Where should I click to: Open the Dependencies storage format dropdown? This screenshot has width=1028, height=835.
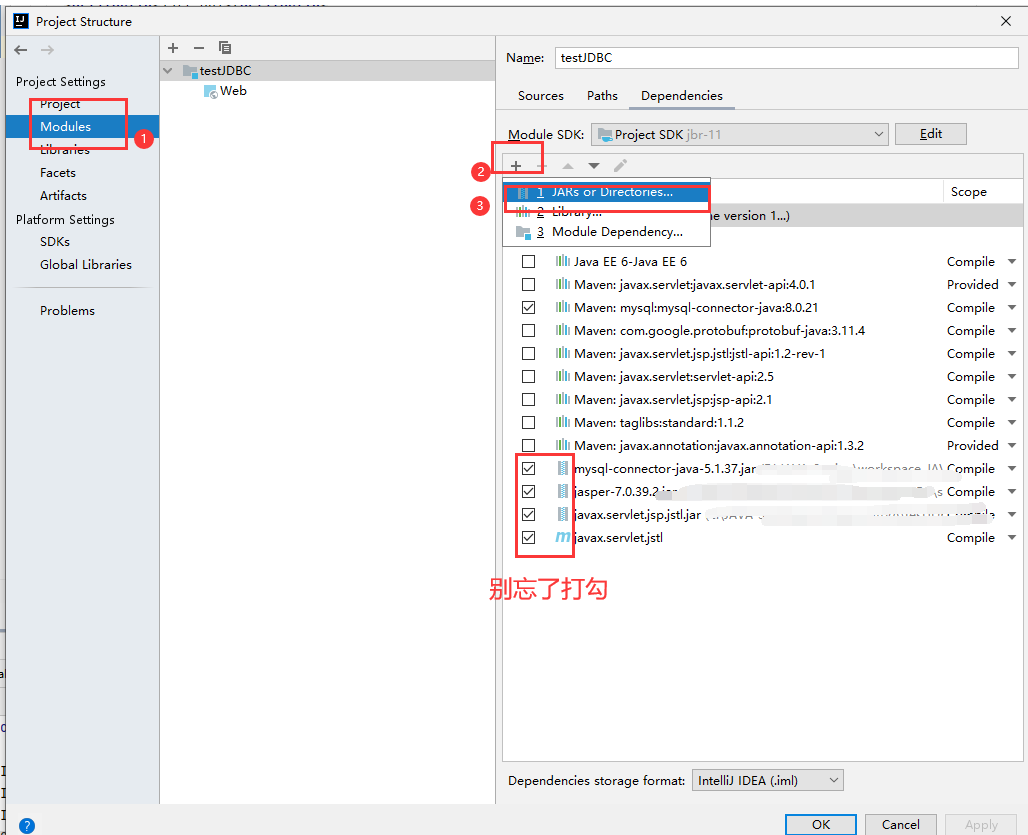pos(768,781)
